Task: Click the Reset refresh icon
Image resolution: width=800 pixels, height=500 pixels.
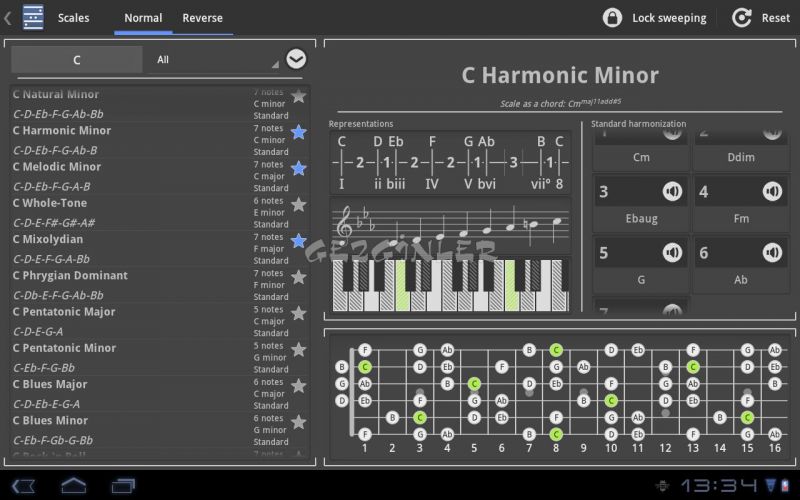Action: [741, 17]
